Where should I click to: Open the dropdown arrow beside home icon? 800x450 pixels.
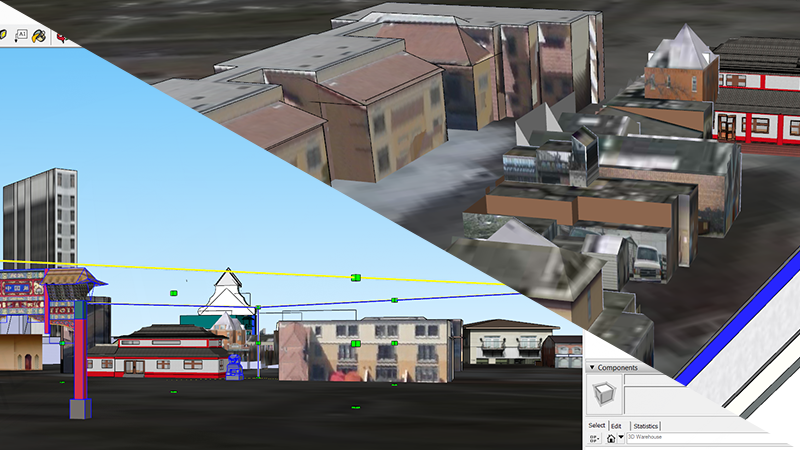click(620, 437)
